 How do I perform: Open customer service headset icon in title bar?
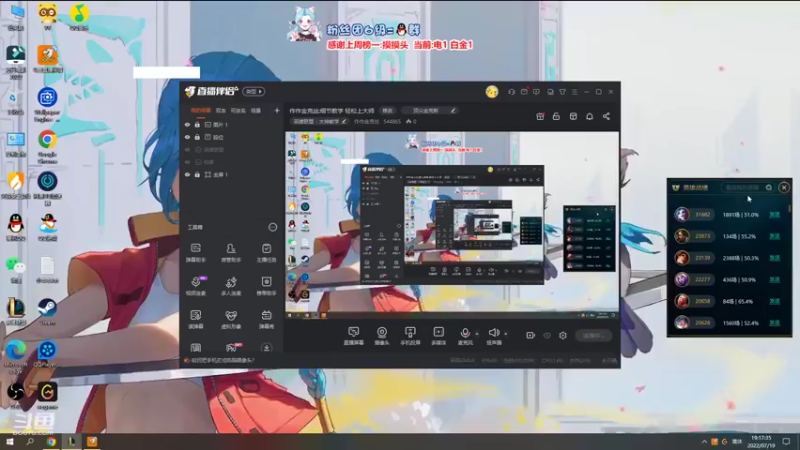511,92
